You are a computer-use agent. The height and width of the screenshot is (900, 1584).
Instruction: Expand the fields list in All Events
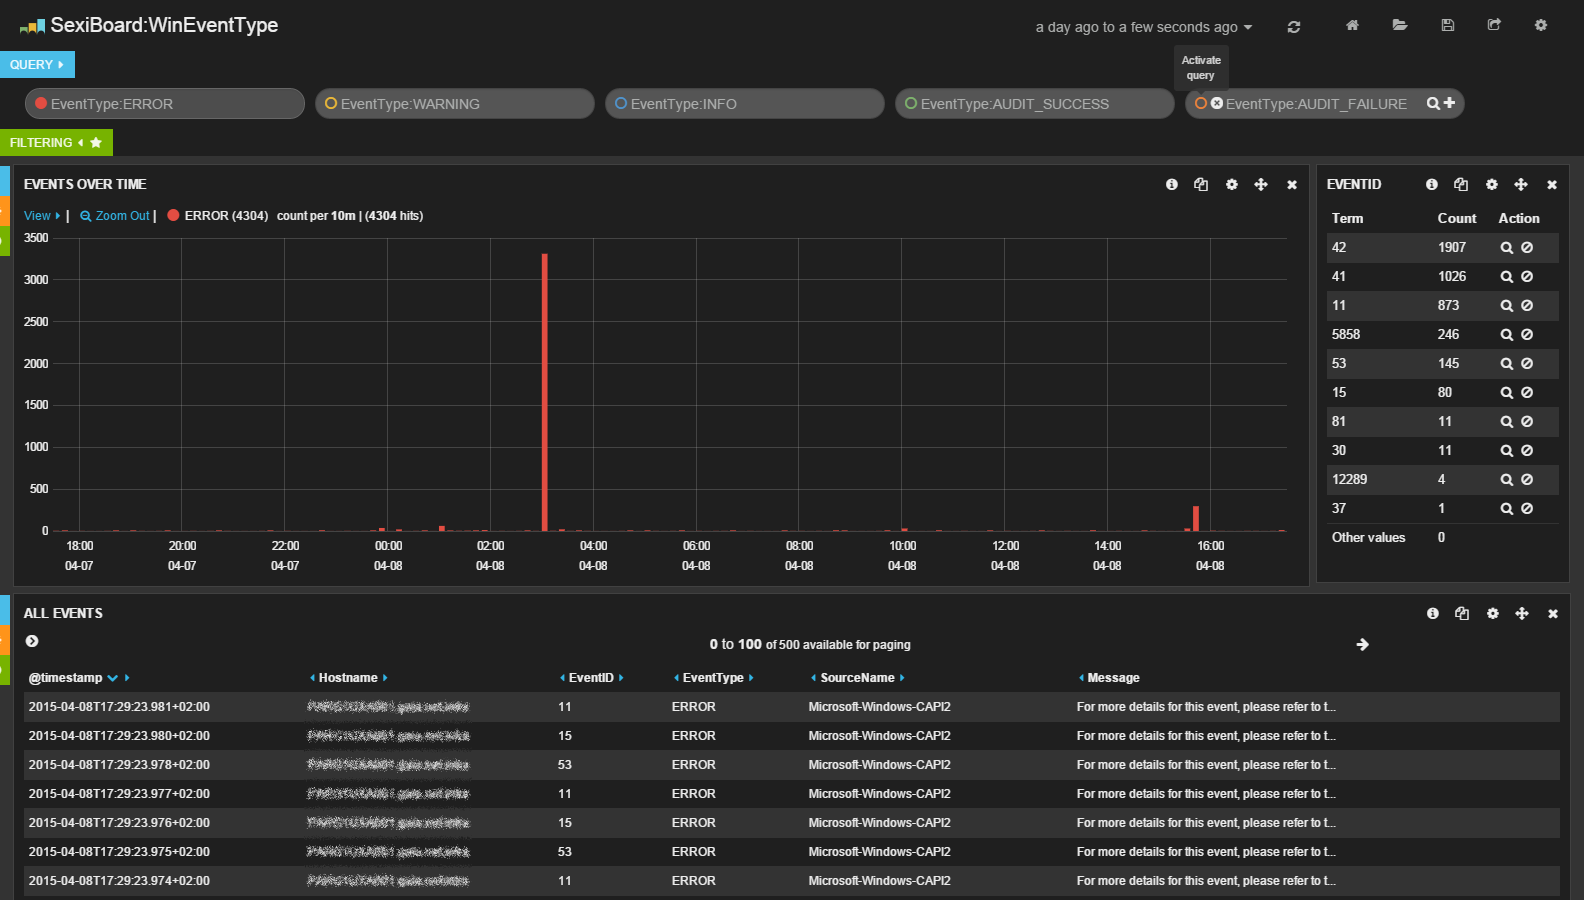coord(32,641)
